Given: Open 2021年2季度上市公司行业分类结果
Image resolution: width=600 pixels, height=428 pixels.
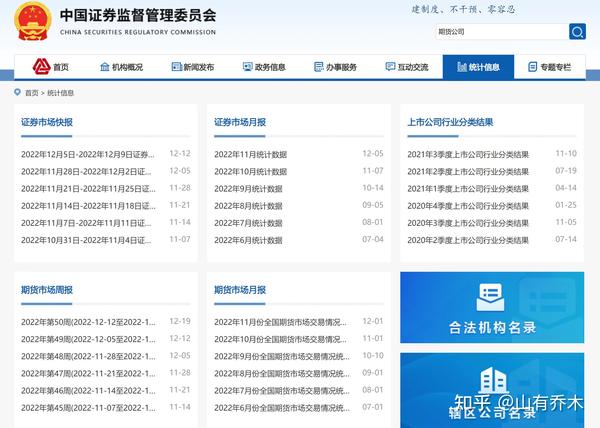Looking at the screenshot, I should [x=468, y=171].
